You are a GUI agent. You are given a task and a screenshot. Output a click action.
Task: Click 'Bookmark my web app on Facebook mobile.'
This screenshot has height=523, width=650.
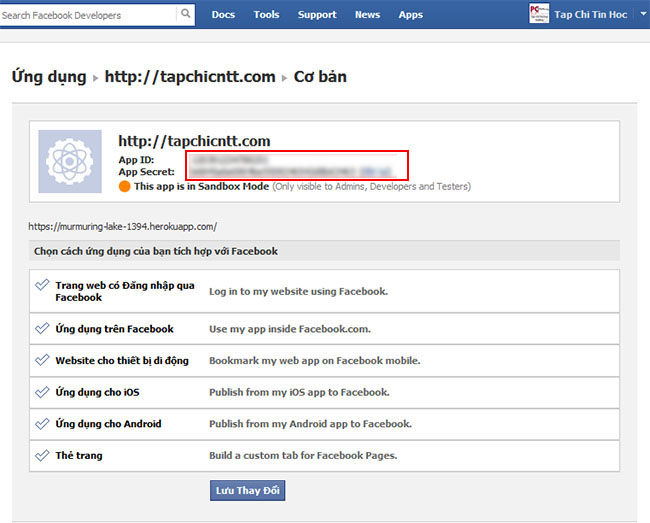[x=315, y=361]
